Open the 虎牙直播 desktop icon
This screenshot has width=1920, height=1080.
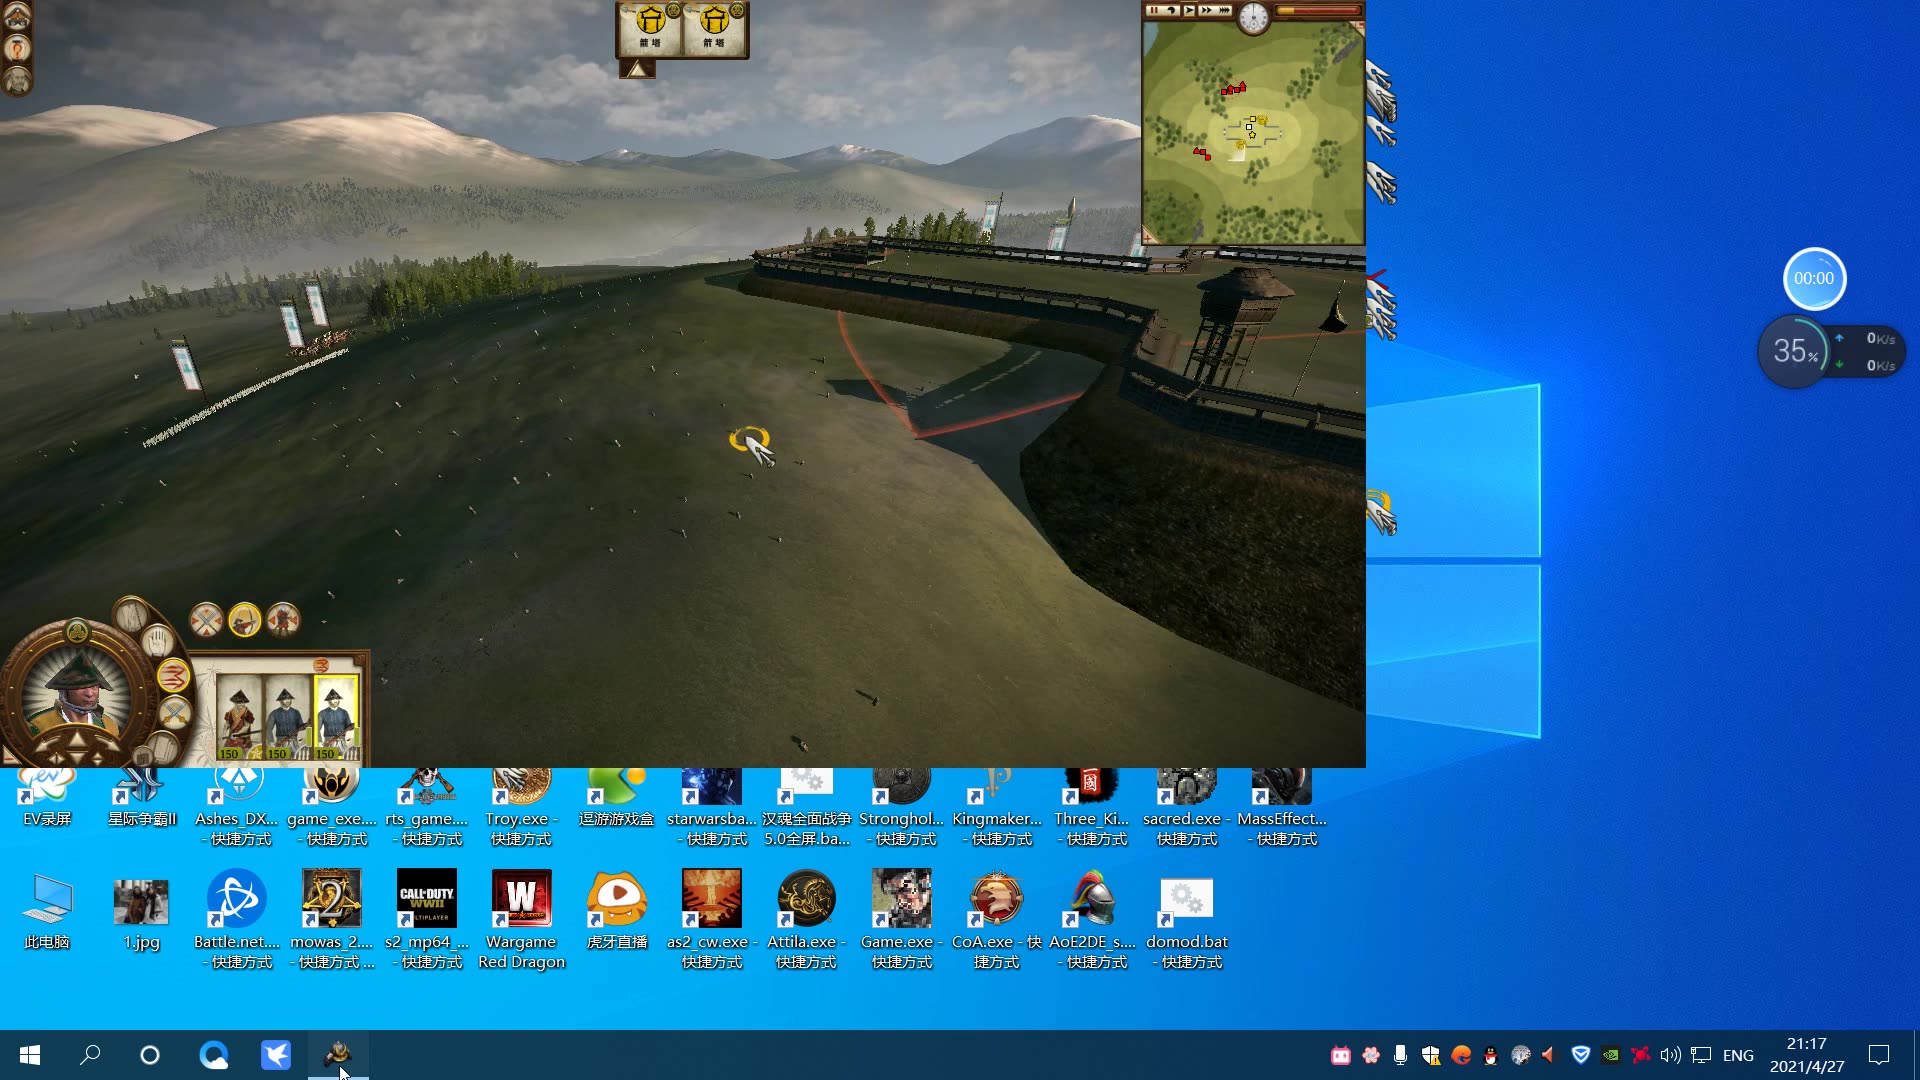pos(616,912)
